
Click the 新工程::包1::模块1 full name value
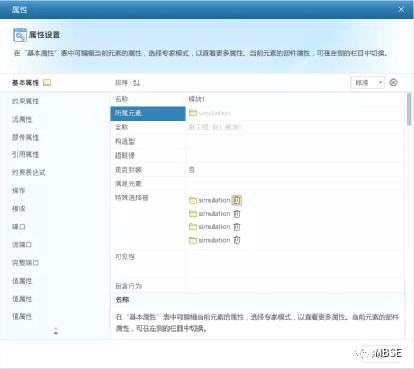pos(215,127)
